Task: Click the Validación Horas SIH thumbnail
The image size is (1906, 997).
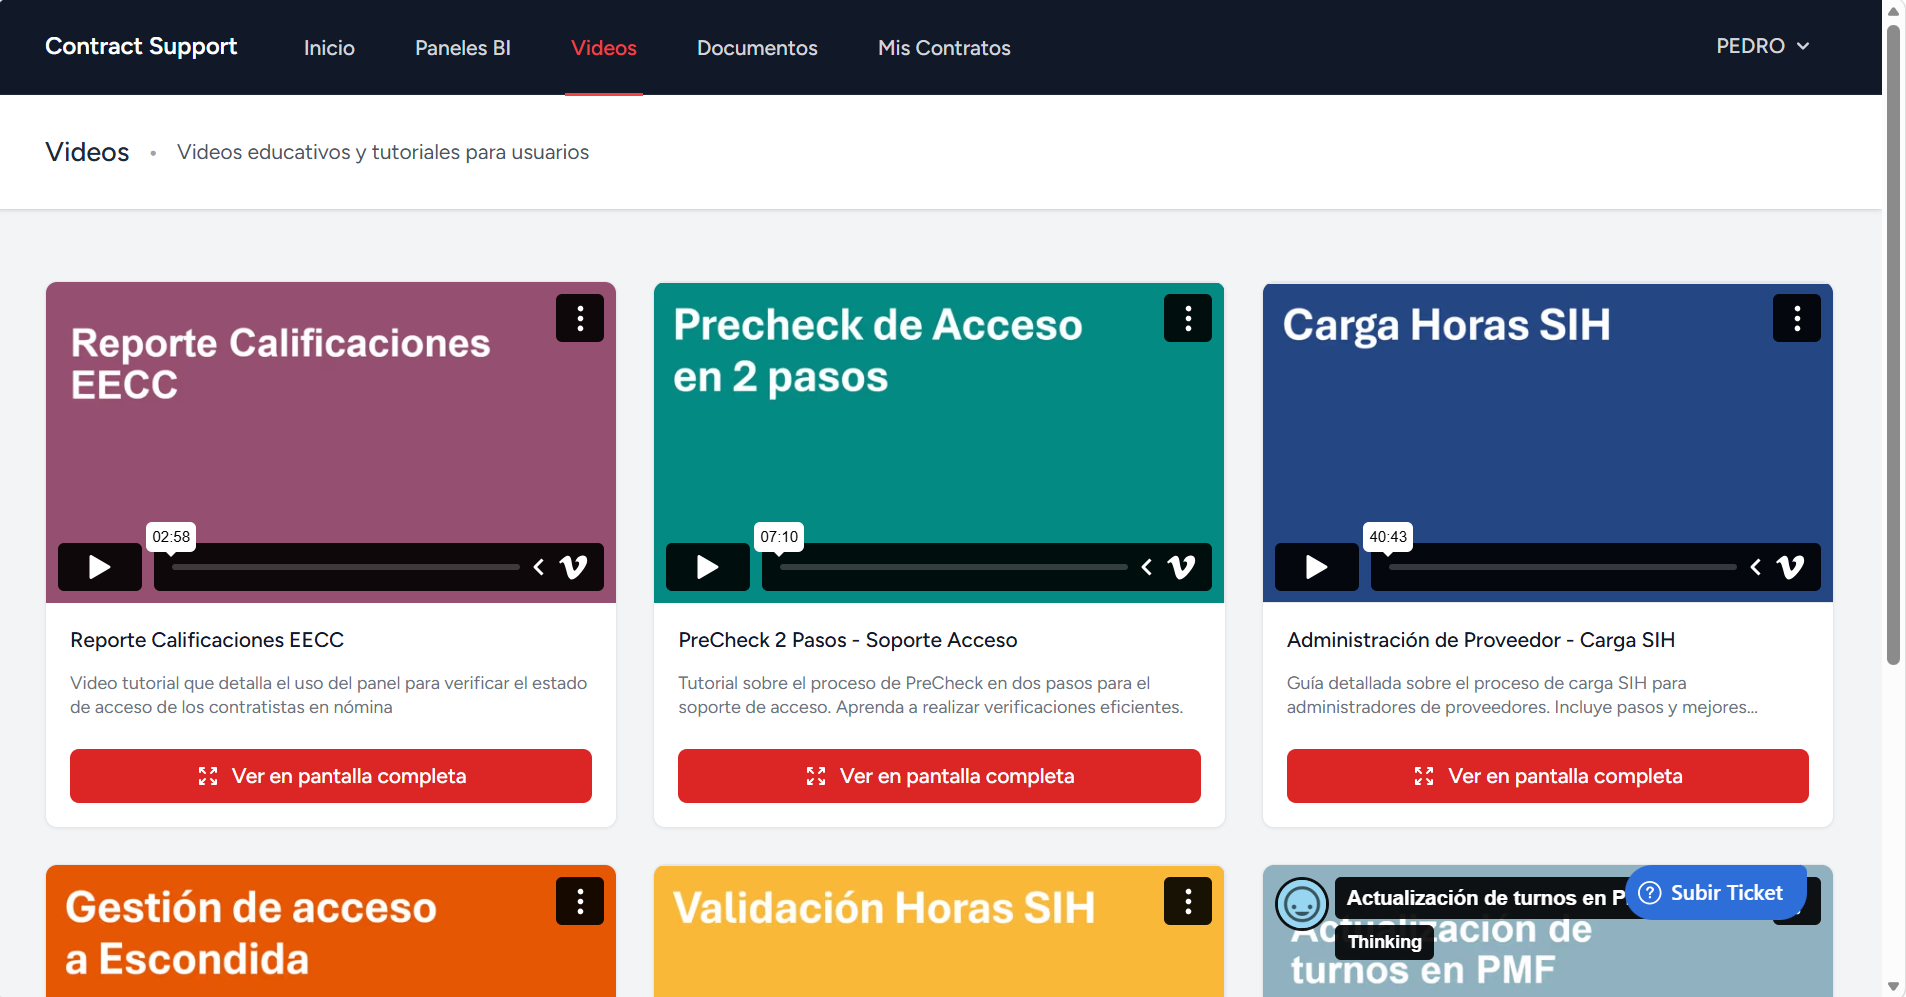Action: click(939, 931)
